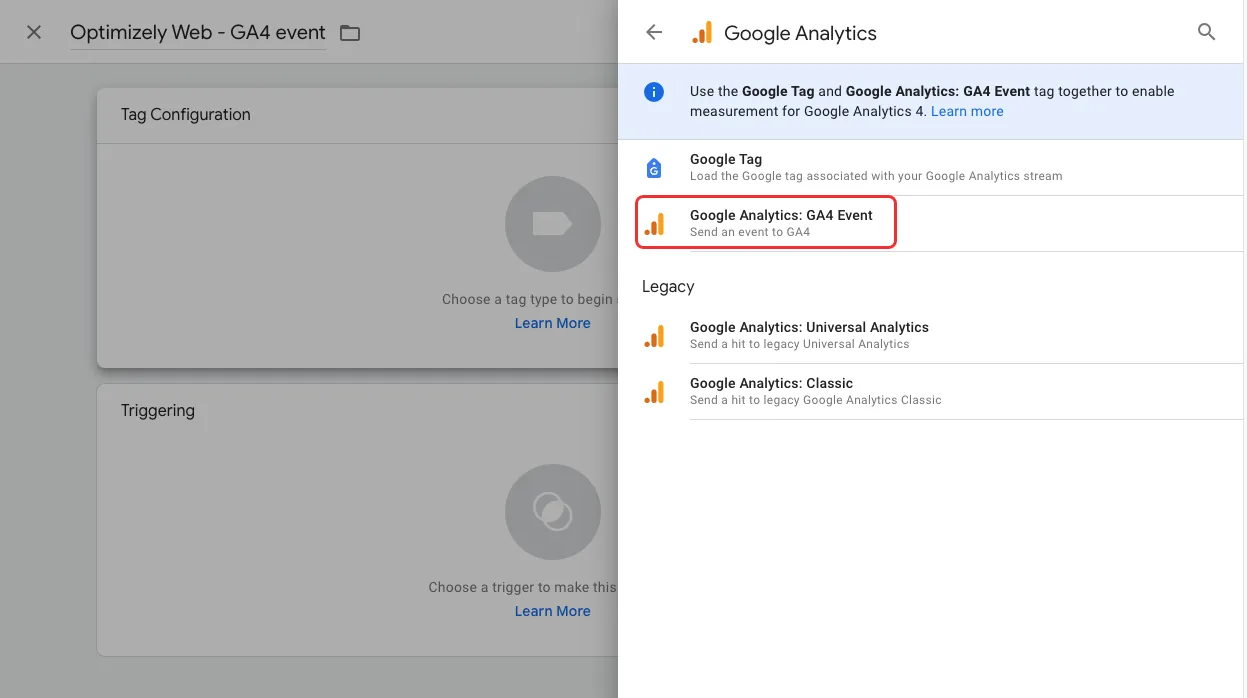Open search with the magnifier icon
This screenshot has height=698, width=1247.
pos(1207,32)
